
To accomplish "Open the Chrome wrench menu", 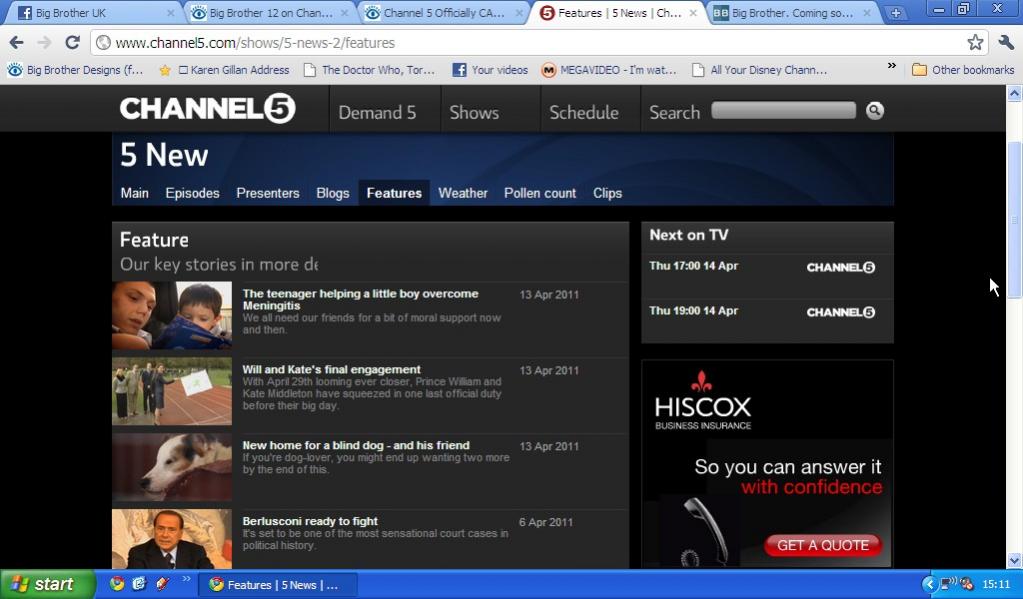I will click(x=1006, y=43).
